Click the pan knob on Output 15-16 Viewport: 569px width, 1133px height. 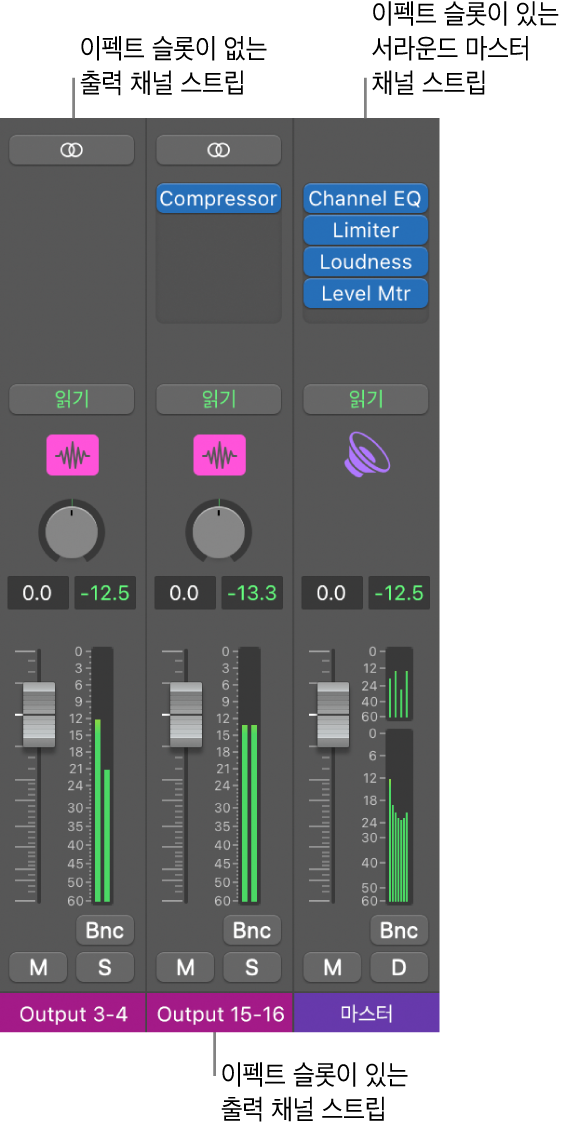coord(218,530)
